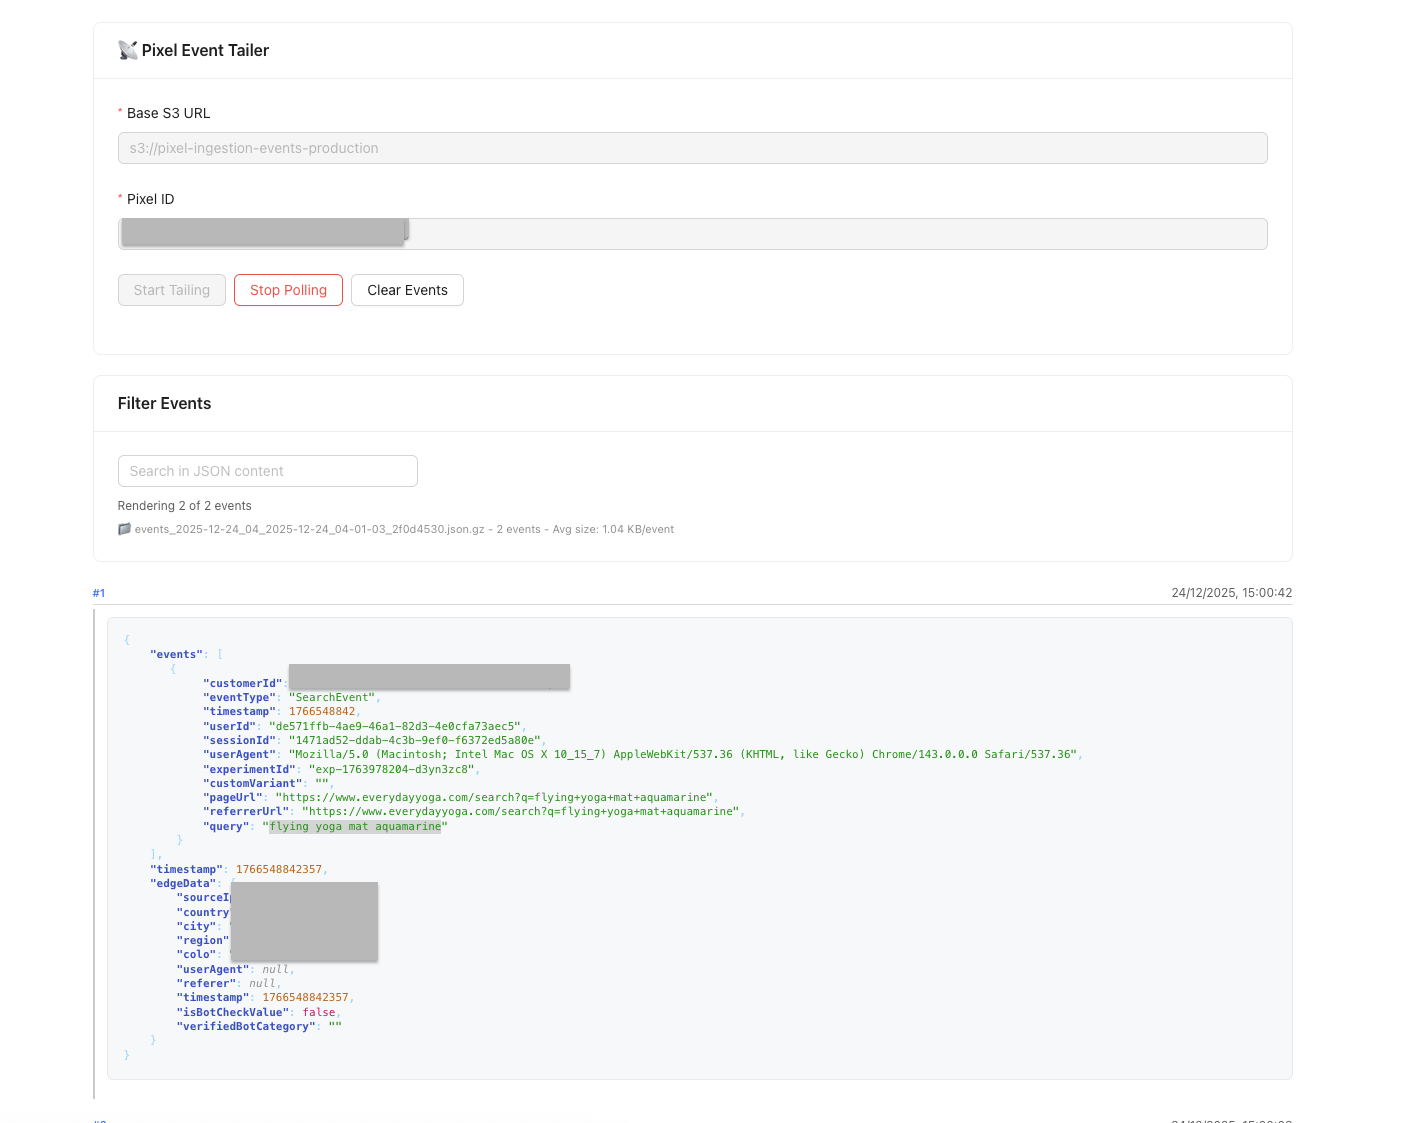Focus the Search in JSON content box

click(x=267, y=471)
